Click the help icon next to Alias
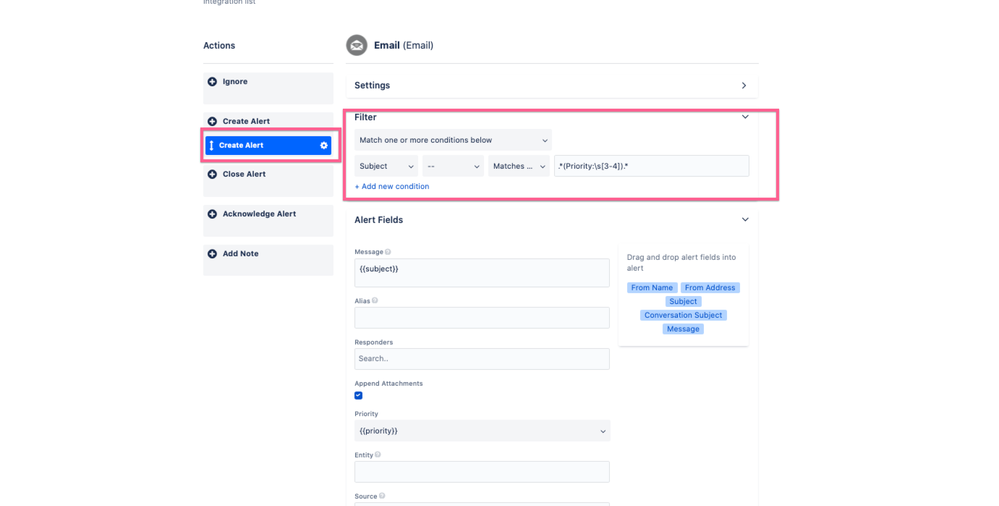The height and width of the screenshot is (506, 999). click(375, 301)
